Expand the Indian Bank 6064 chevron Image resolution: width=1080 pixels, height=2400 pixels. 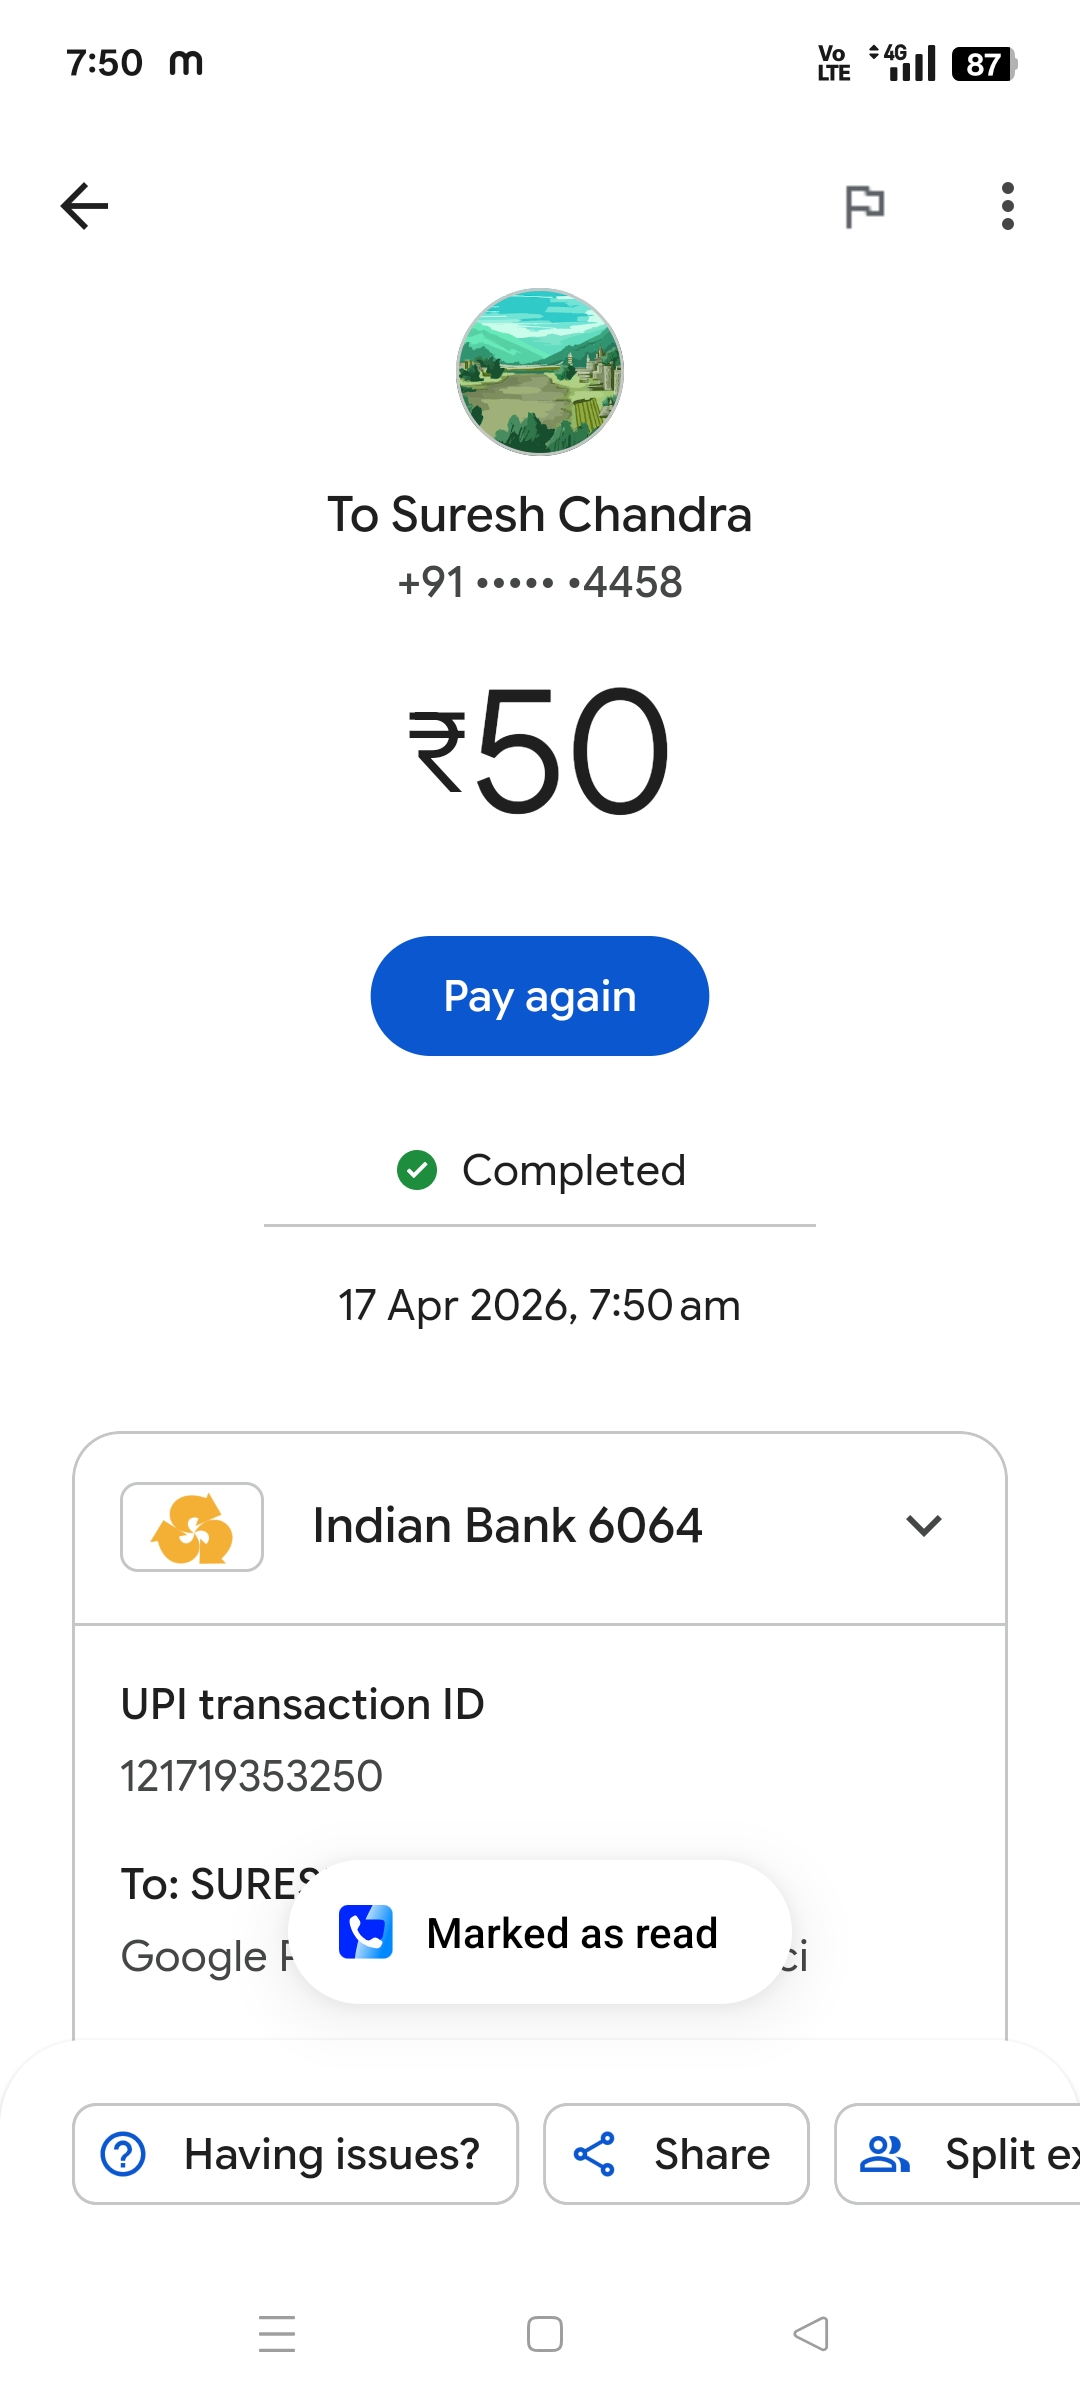pyautogui.click(x=923, y=1526)
